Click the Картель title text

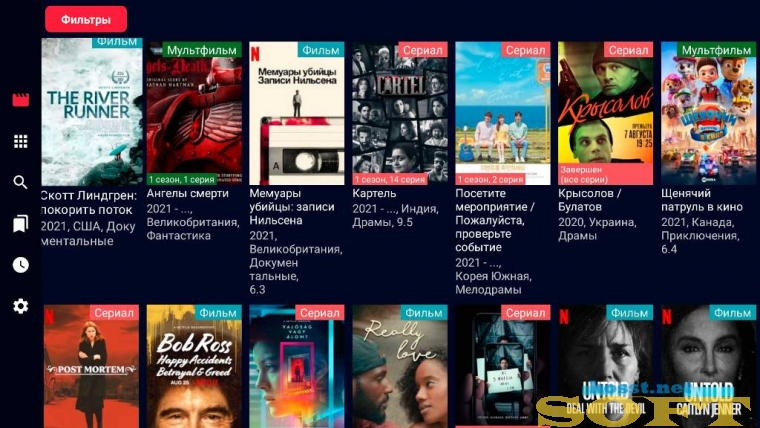click(374, 193)
